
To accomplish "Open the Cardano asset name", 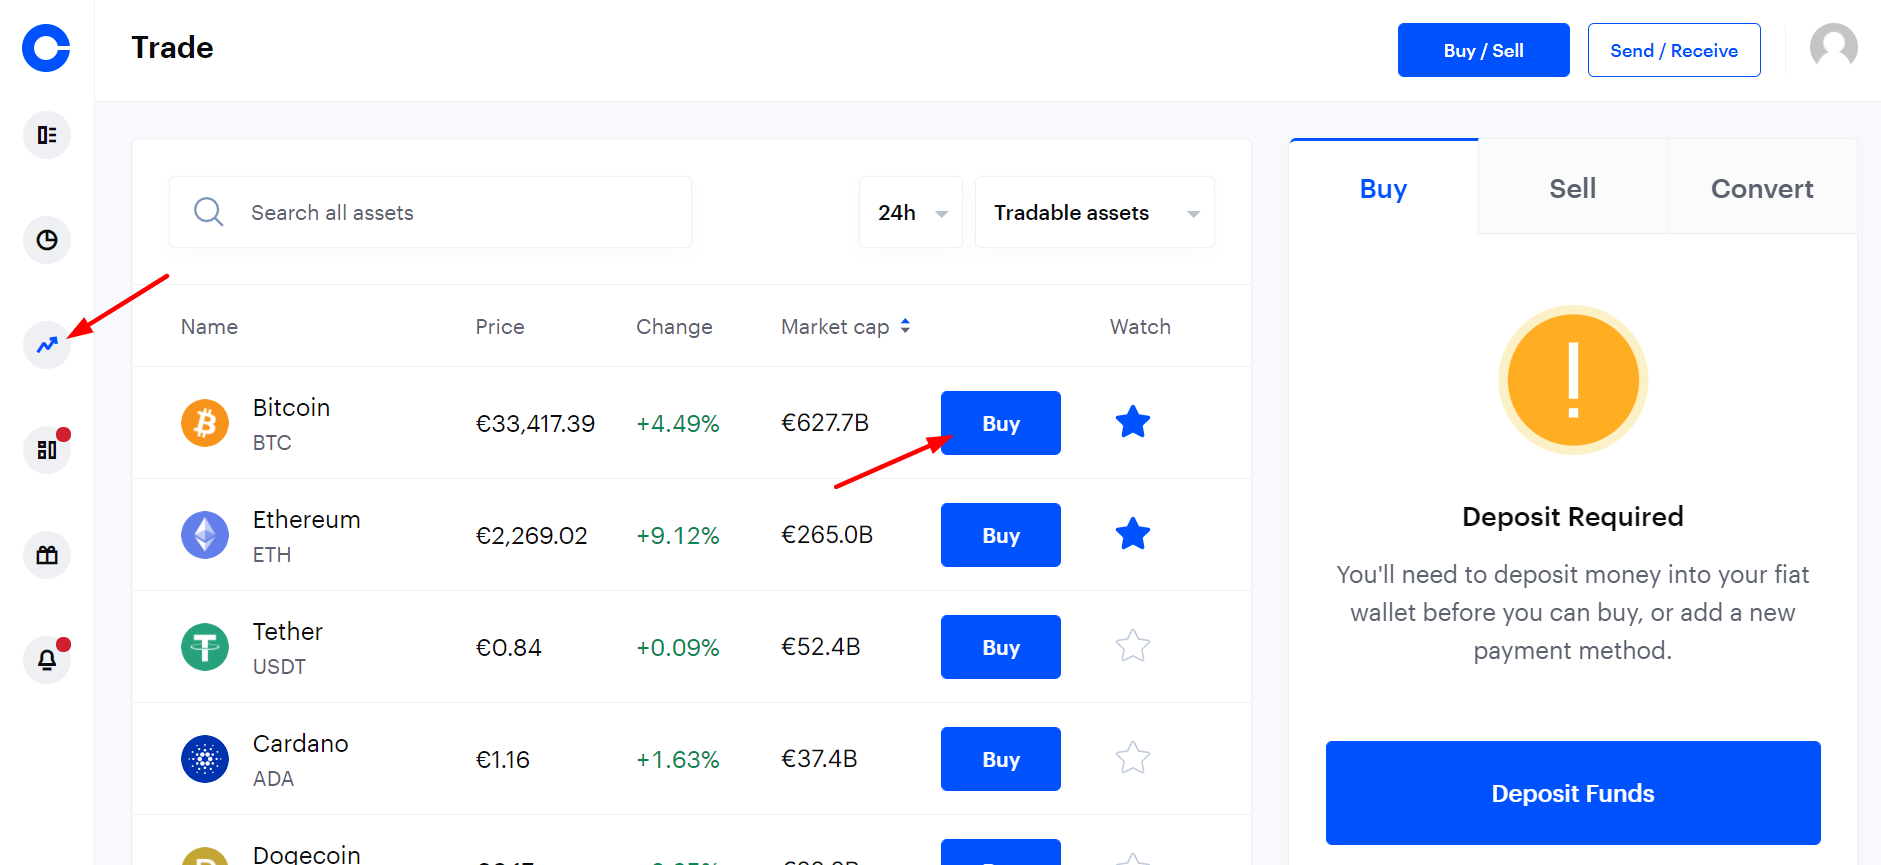I will click(x=300, y=744).
